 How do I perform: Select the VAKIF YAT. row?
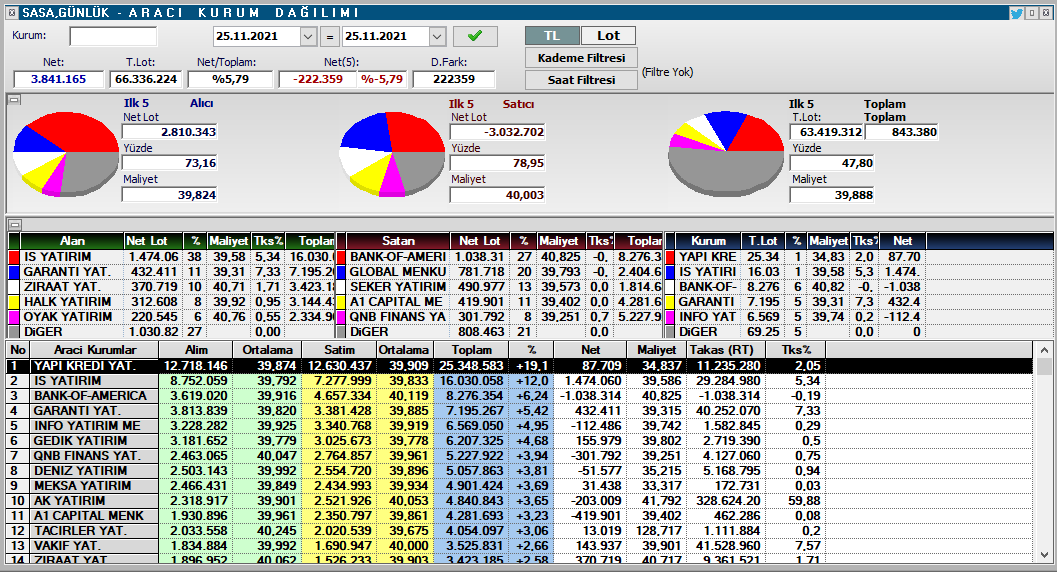pyautogui.click(x=519, y=546)
